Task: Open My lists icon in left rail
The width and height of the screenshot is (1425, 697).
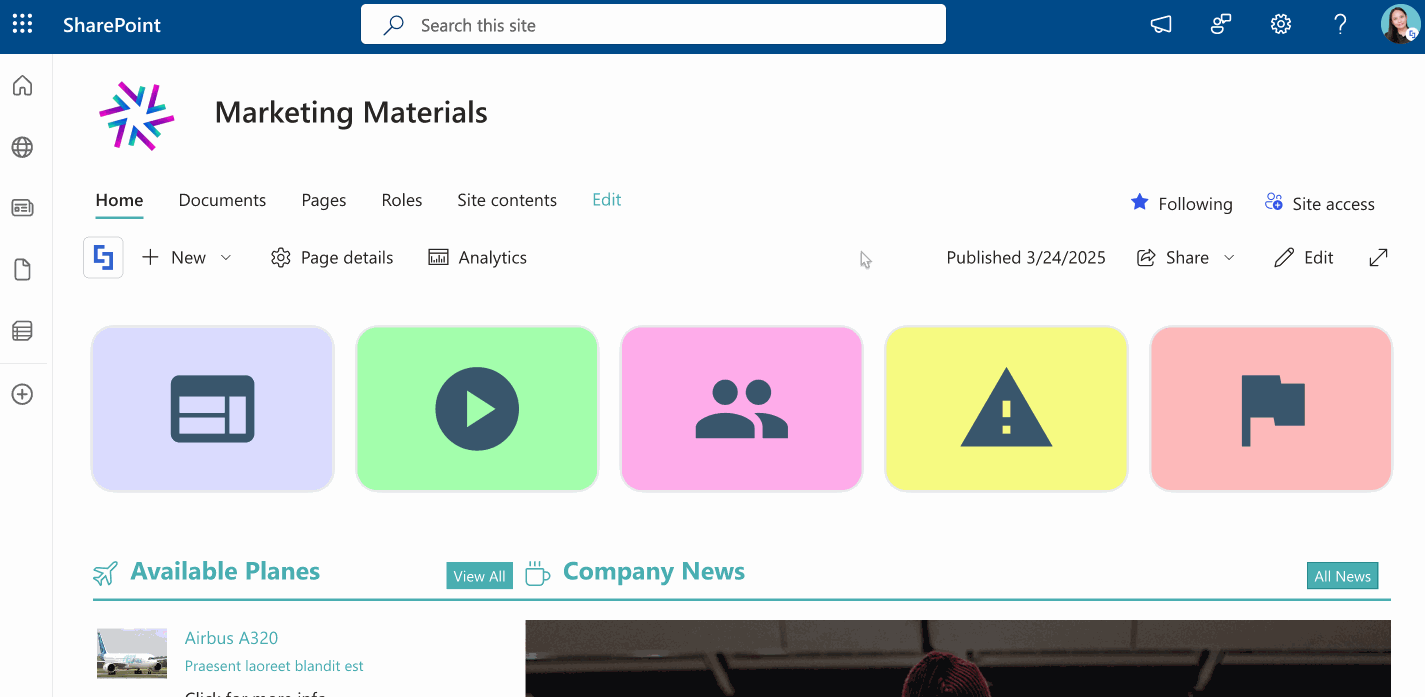Action: (22, 330)
